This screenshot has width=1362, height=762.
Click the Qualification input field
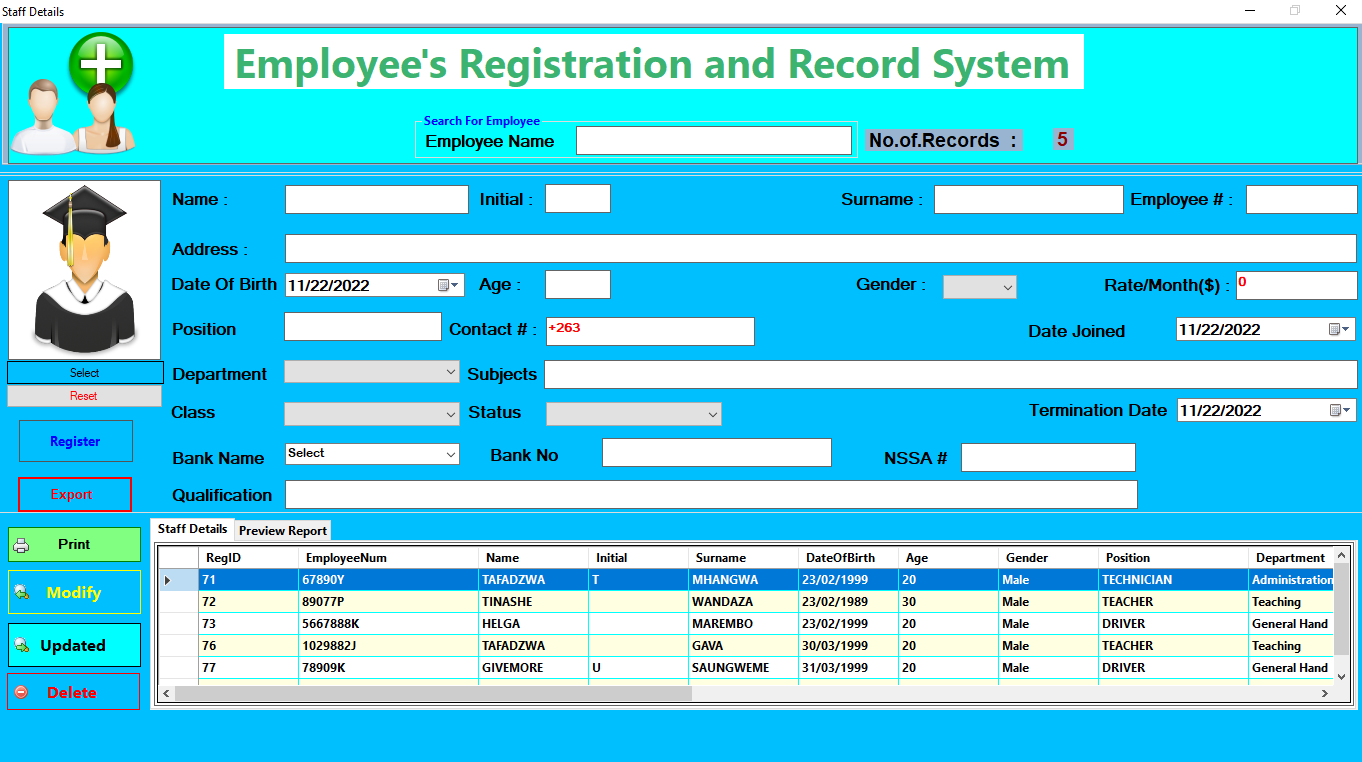[x=711, y=494]
